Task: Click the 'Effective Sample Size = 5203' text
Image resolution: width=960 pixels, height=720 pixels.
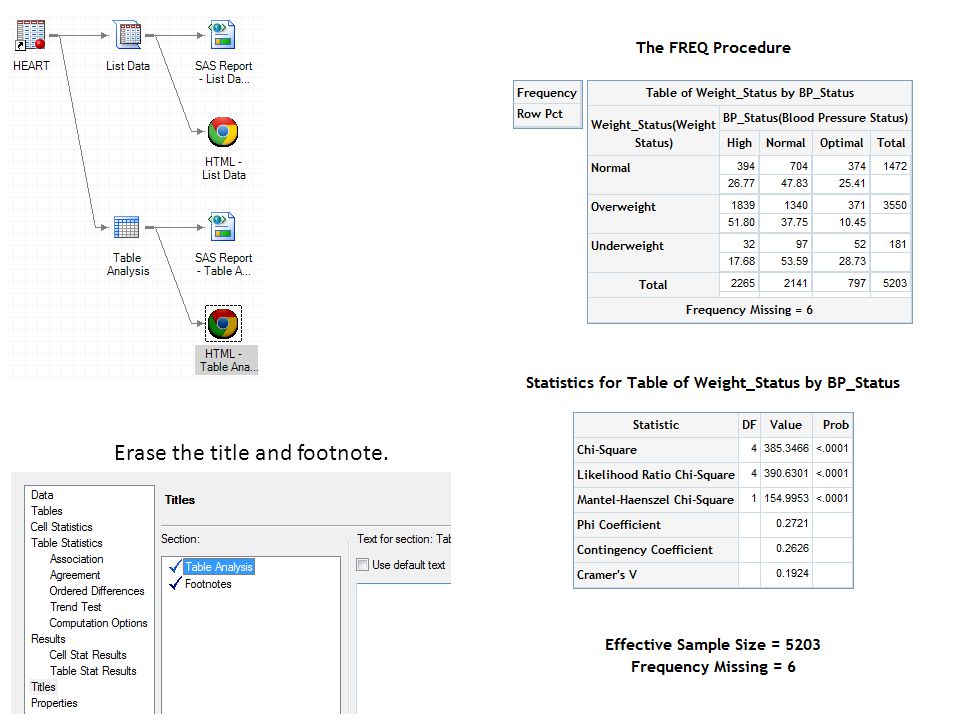Action: 713,644
